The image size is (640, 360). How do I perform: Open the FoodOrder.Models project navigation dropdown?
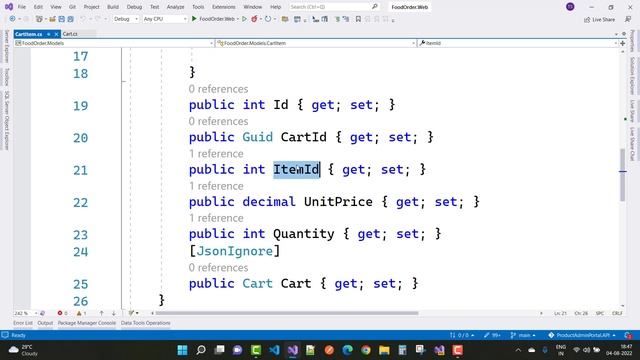coord(114,43)
